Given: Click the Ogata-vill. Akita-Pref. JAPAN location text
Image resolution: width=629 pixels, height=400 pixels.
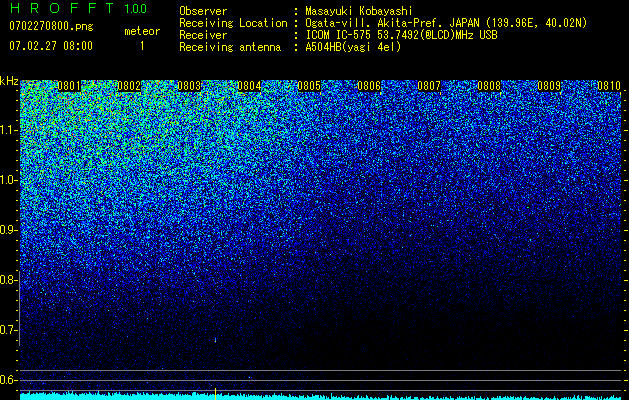Looking at the screenshot, I should (x=446, y=23).
